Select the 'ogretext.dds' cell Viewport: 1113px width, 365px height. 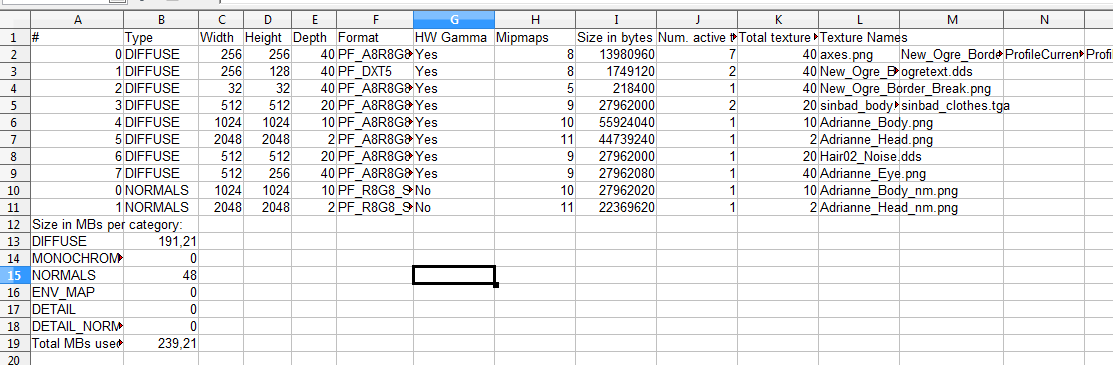click(951, 71)
